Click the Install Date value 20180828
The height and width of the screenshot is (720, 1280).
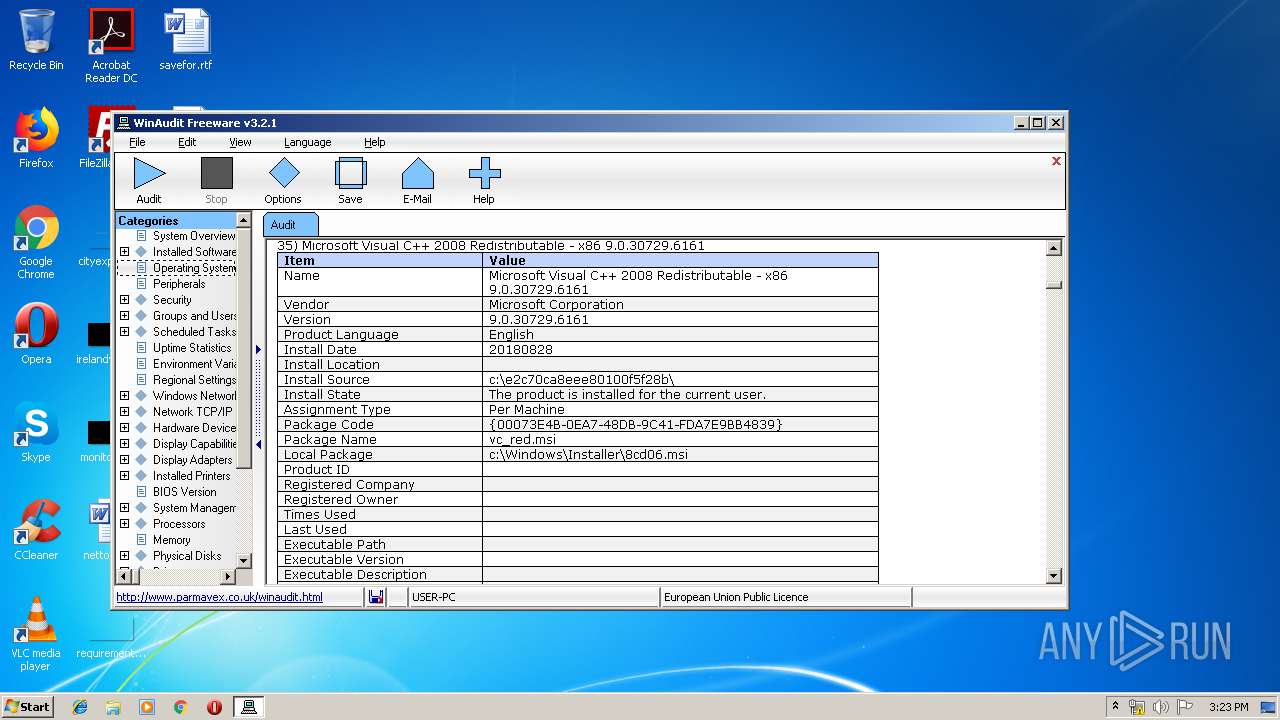pos(680,349)
